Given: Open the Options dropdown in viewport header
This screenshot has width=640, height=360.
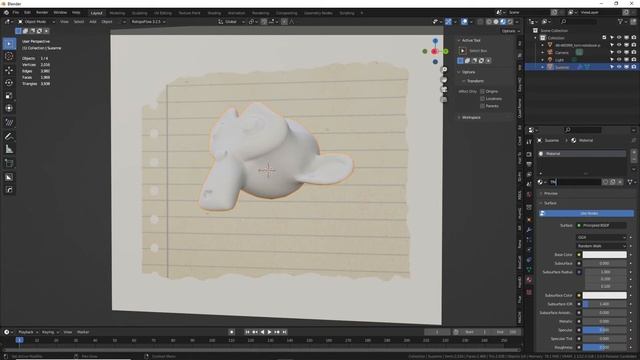Looking at the screenshot, I should 511,31.
